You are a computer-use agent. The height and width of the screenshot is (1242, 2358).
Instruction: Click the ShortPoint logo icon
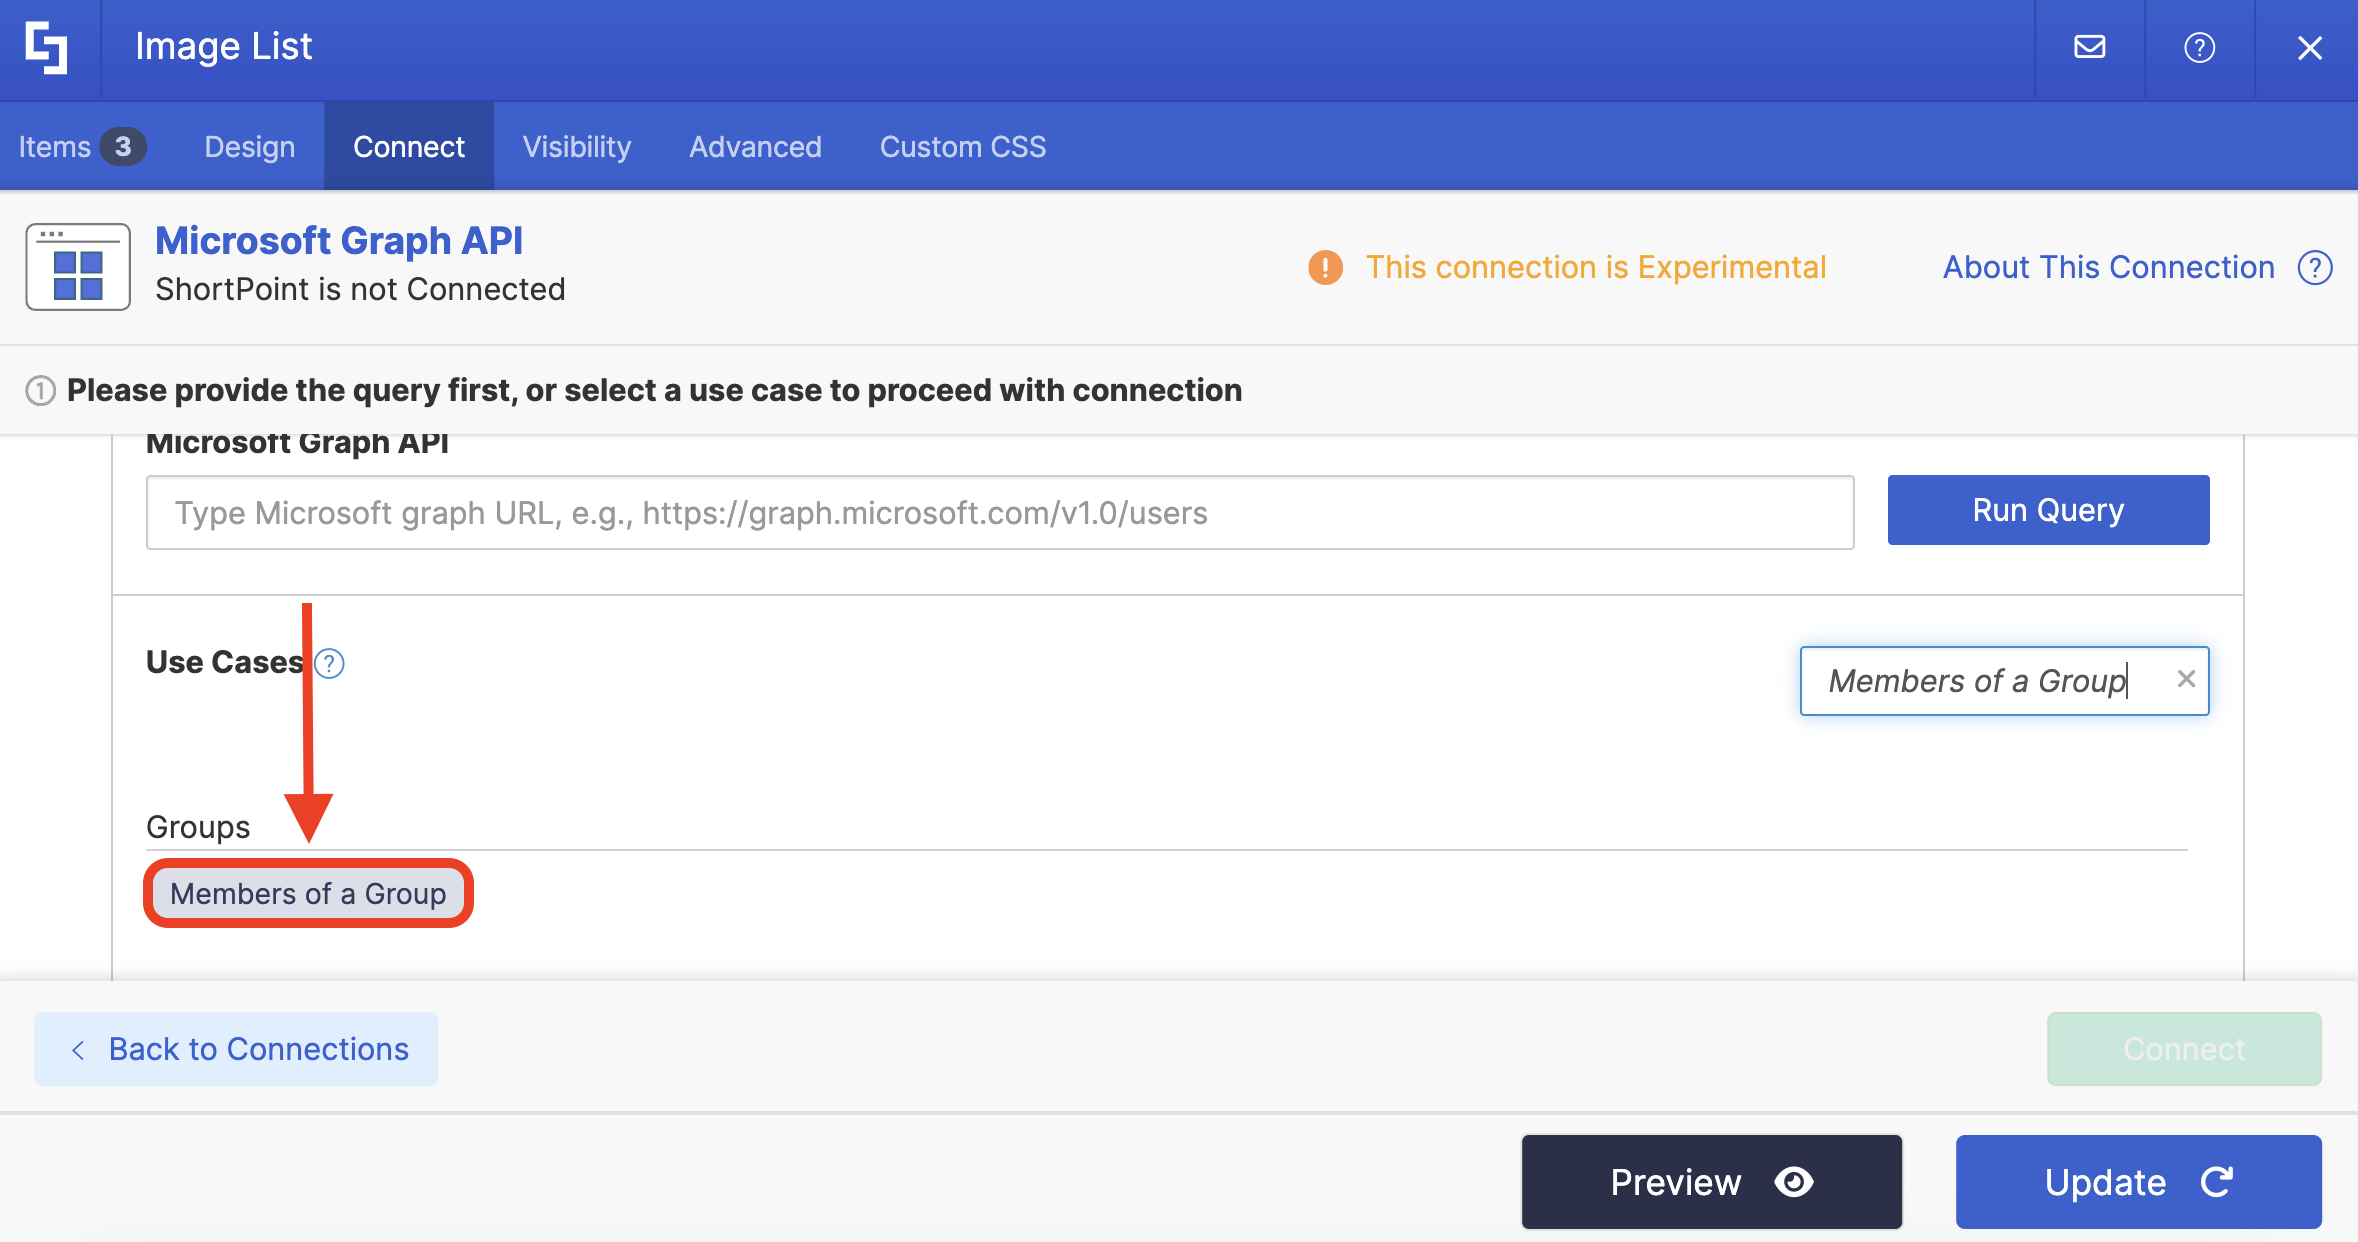coord(47,48)
